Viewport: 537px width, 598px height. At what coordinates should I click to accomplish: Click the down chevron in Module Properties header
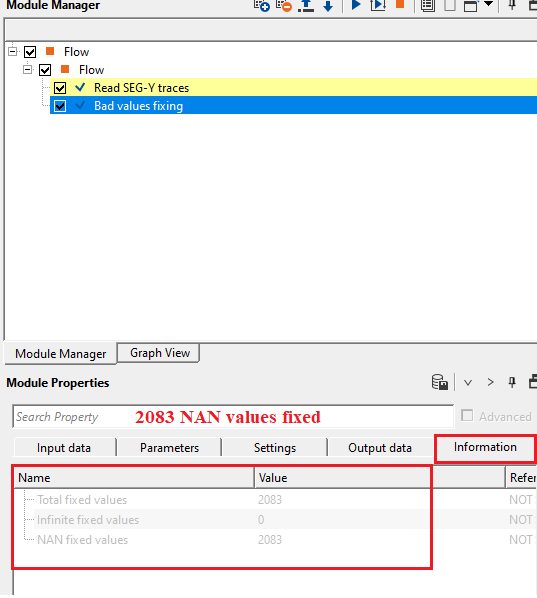click(468, 383)
